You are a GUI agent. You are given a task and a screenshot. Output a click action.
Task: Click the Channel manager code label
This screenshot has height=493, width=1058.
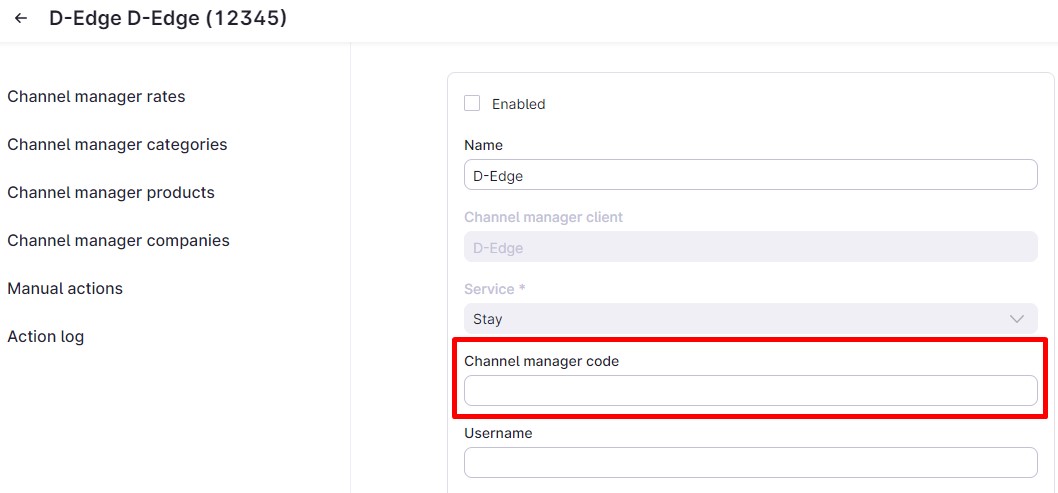[x=541, y=361]
